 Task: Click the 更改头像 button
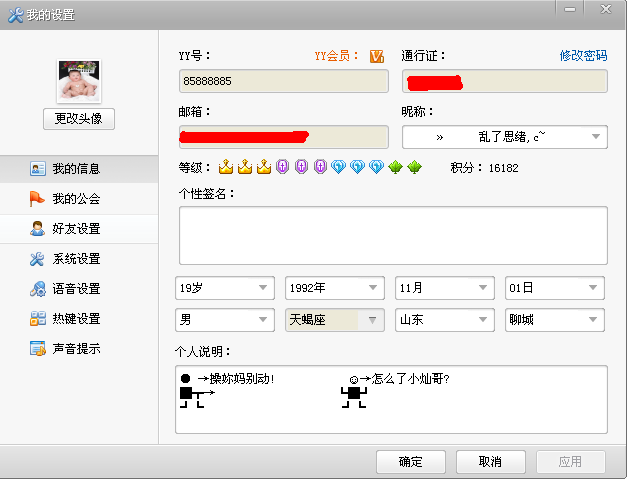[x=79, y=119]
